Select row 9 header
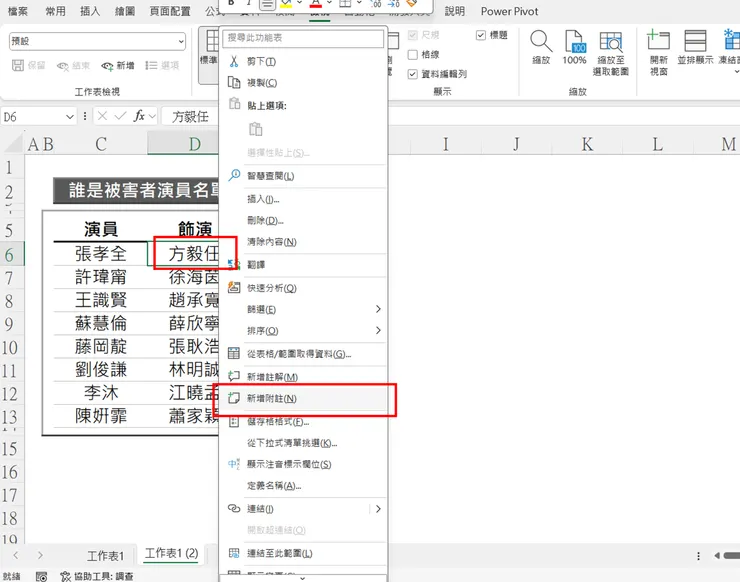Image resolution: width=740 pixels, height=582 pixels. pos(9,324)
